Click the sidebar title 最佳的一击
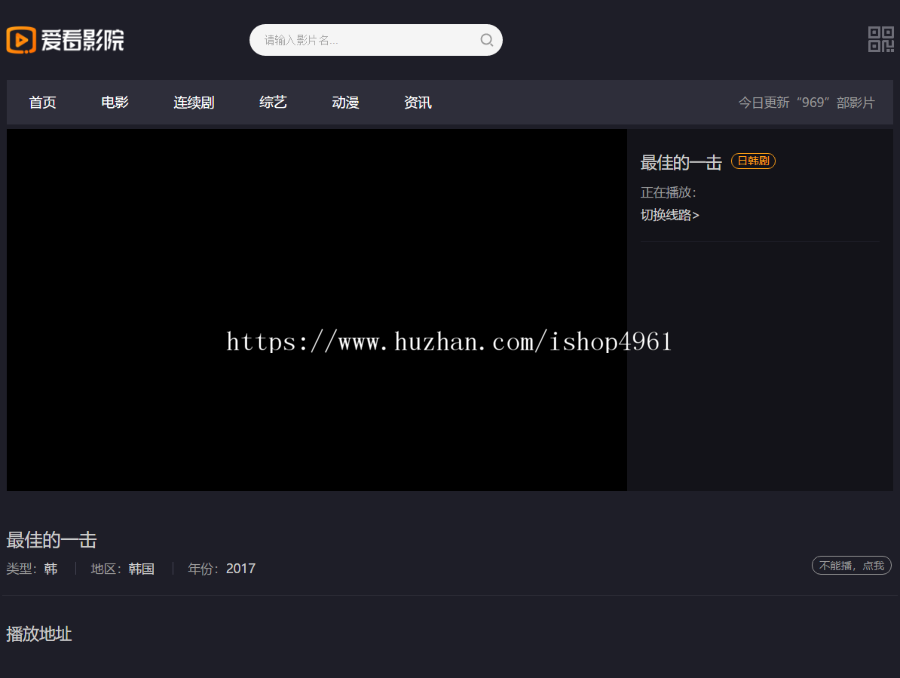The image size is (900, 678). click(x=681, y=162)
